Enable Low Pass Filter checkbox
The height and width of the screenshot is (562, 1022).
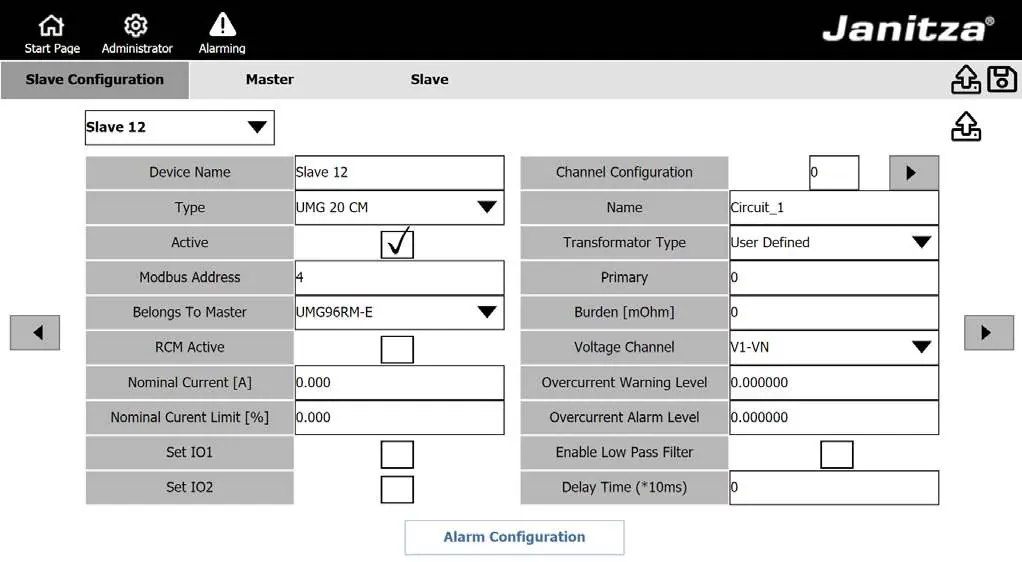pos(837,454)
